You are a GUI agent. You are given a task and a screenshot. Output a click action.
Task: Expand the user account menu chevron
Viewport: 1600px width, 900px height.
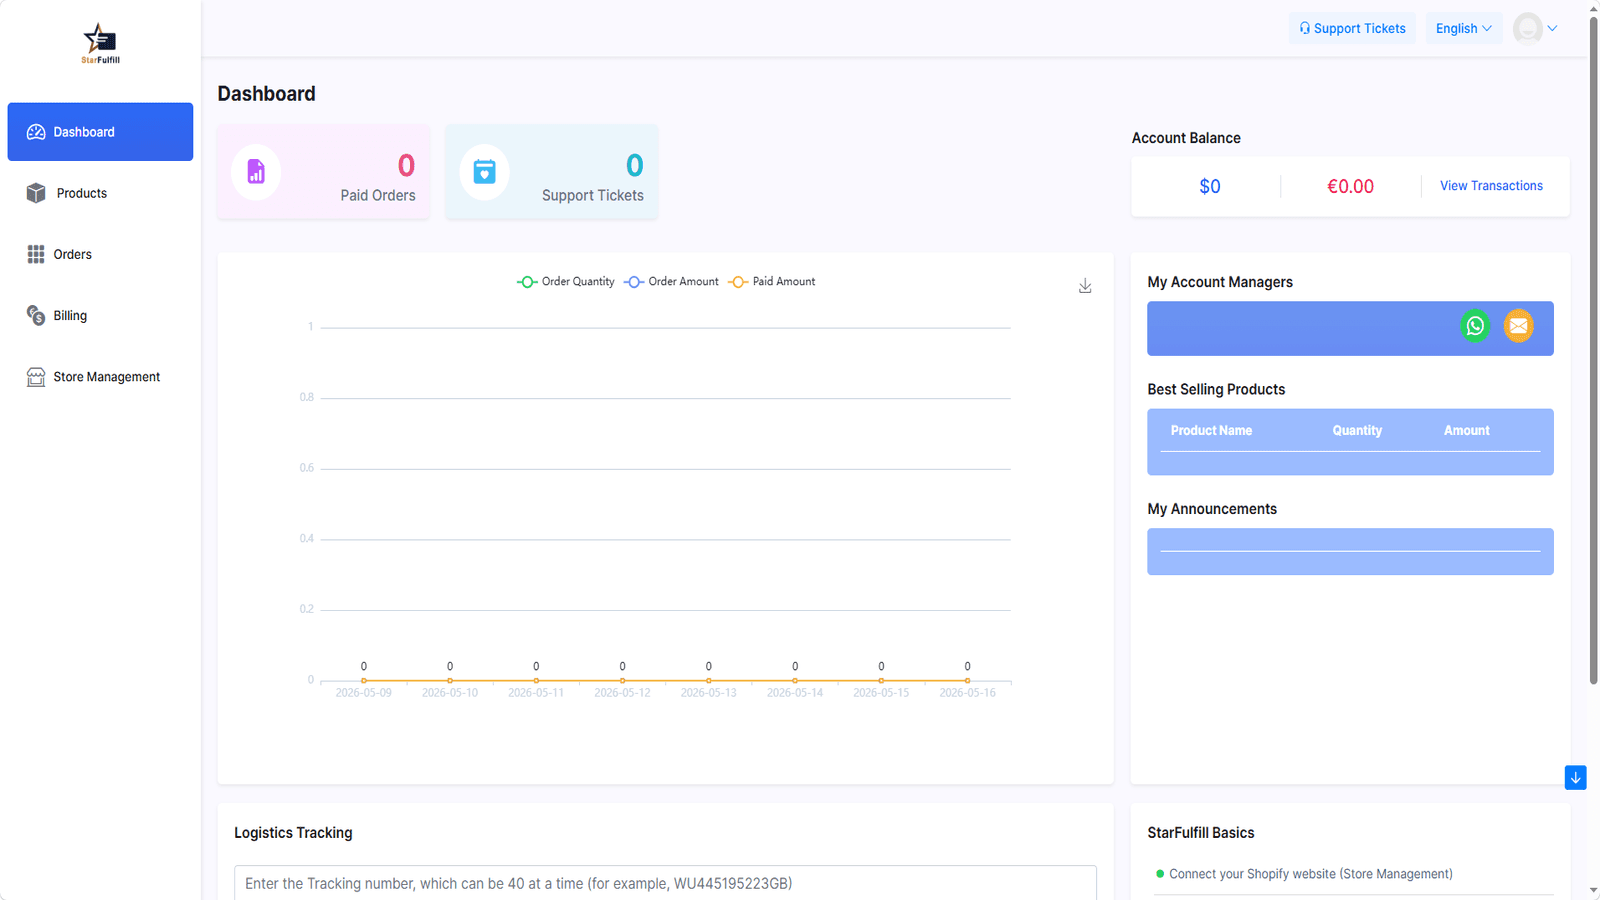1552,28
